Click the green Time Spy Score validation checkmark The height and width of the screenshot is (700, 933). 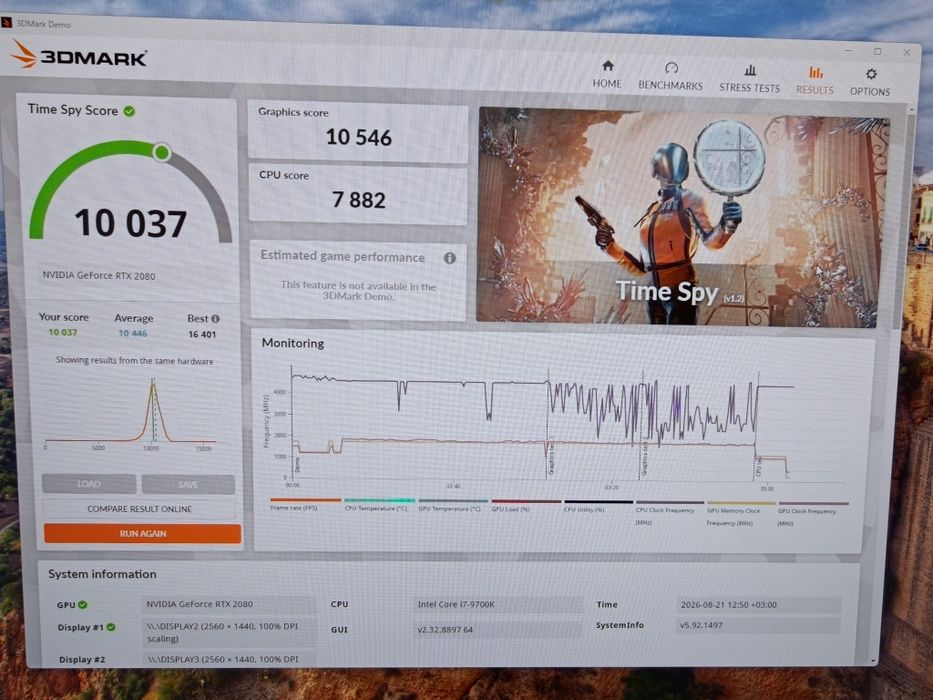(129, 111)
